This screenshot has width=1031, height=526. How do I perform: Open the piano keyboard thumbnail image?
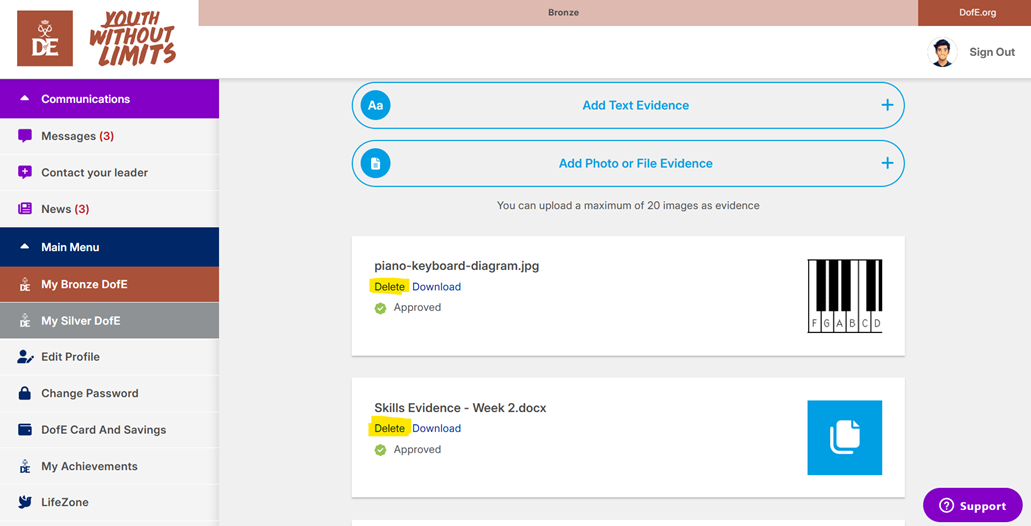845,296
